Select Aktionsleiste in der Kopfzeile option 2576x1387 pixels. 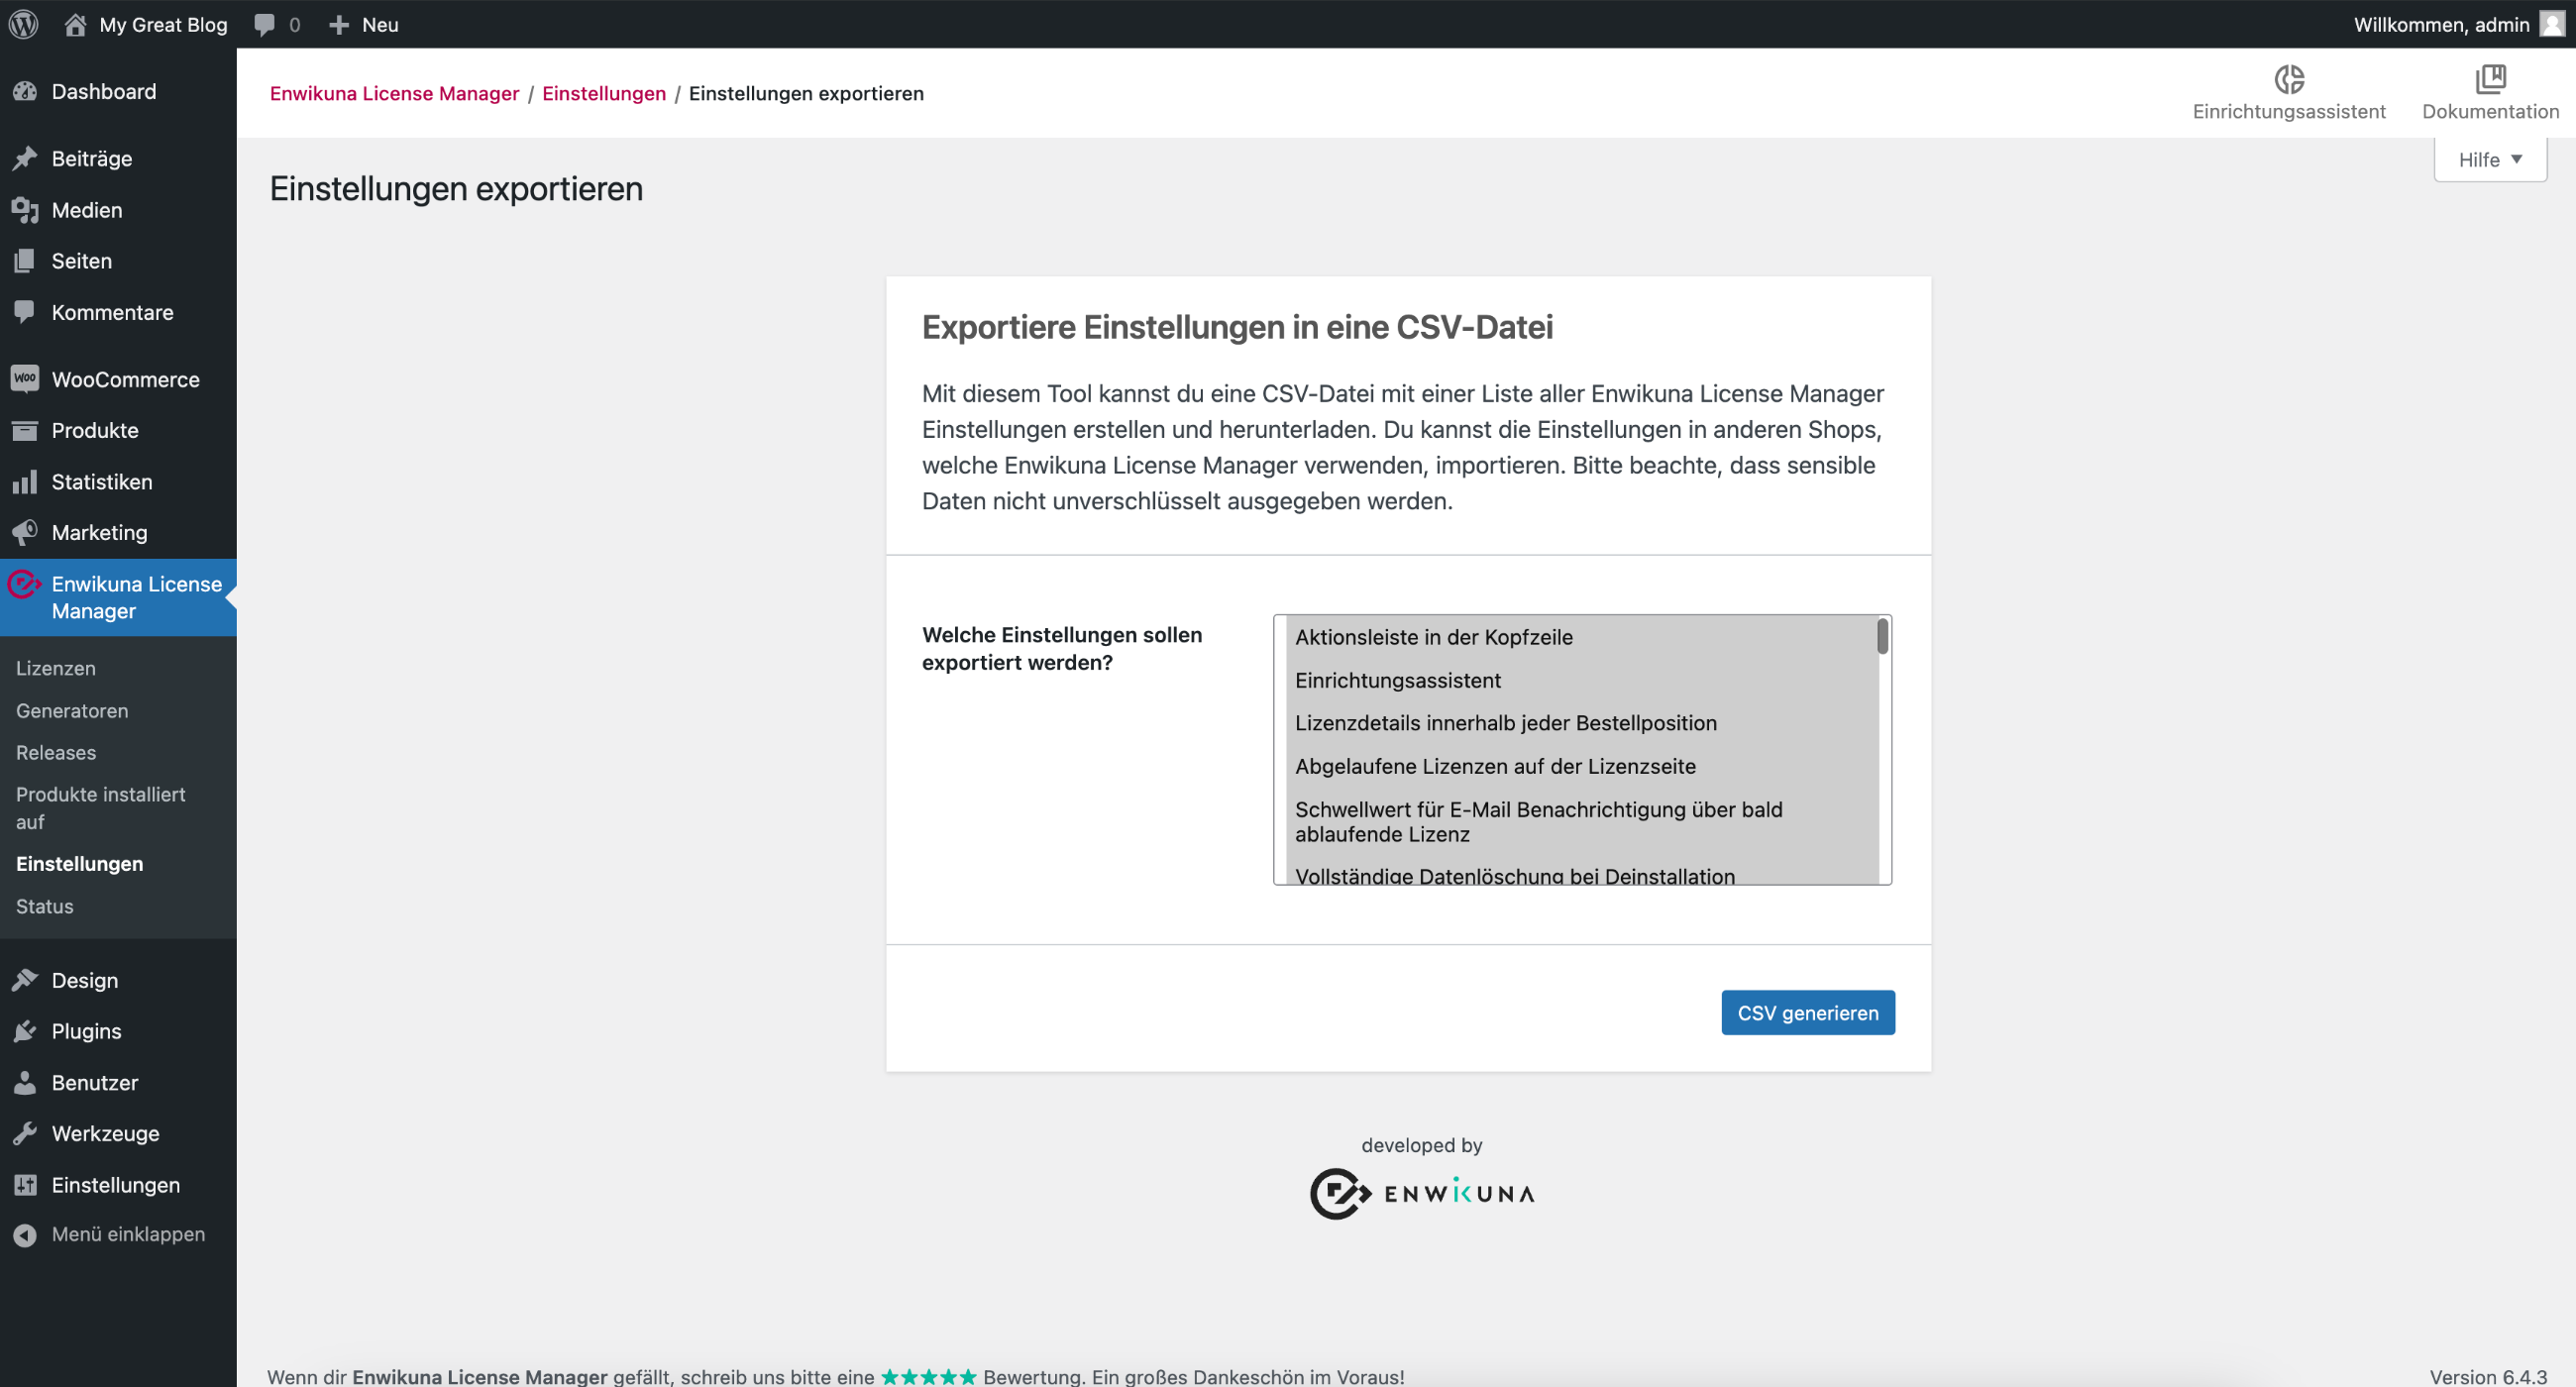(x=1433, y=637)
